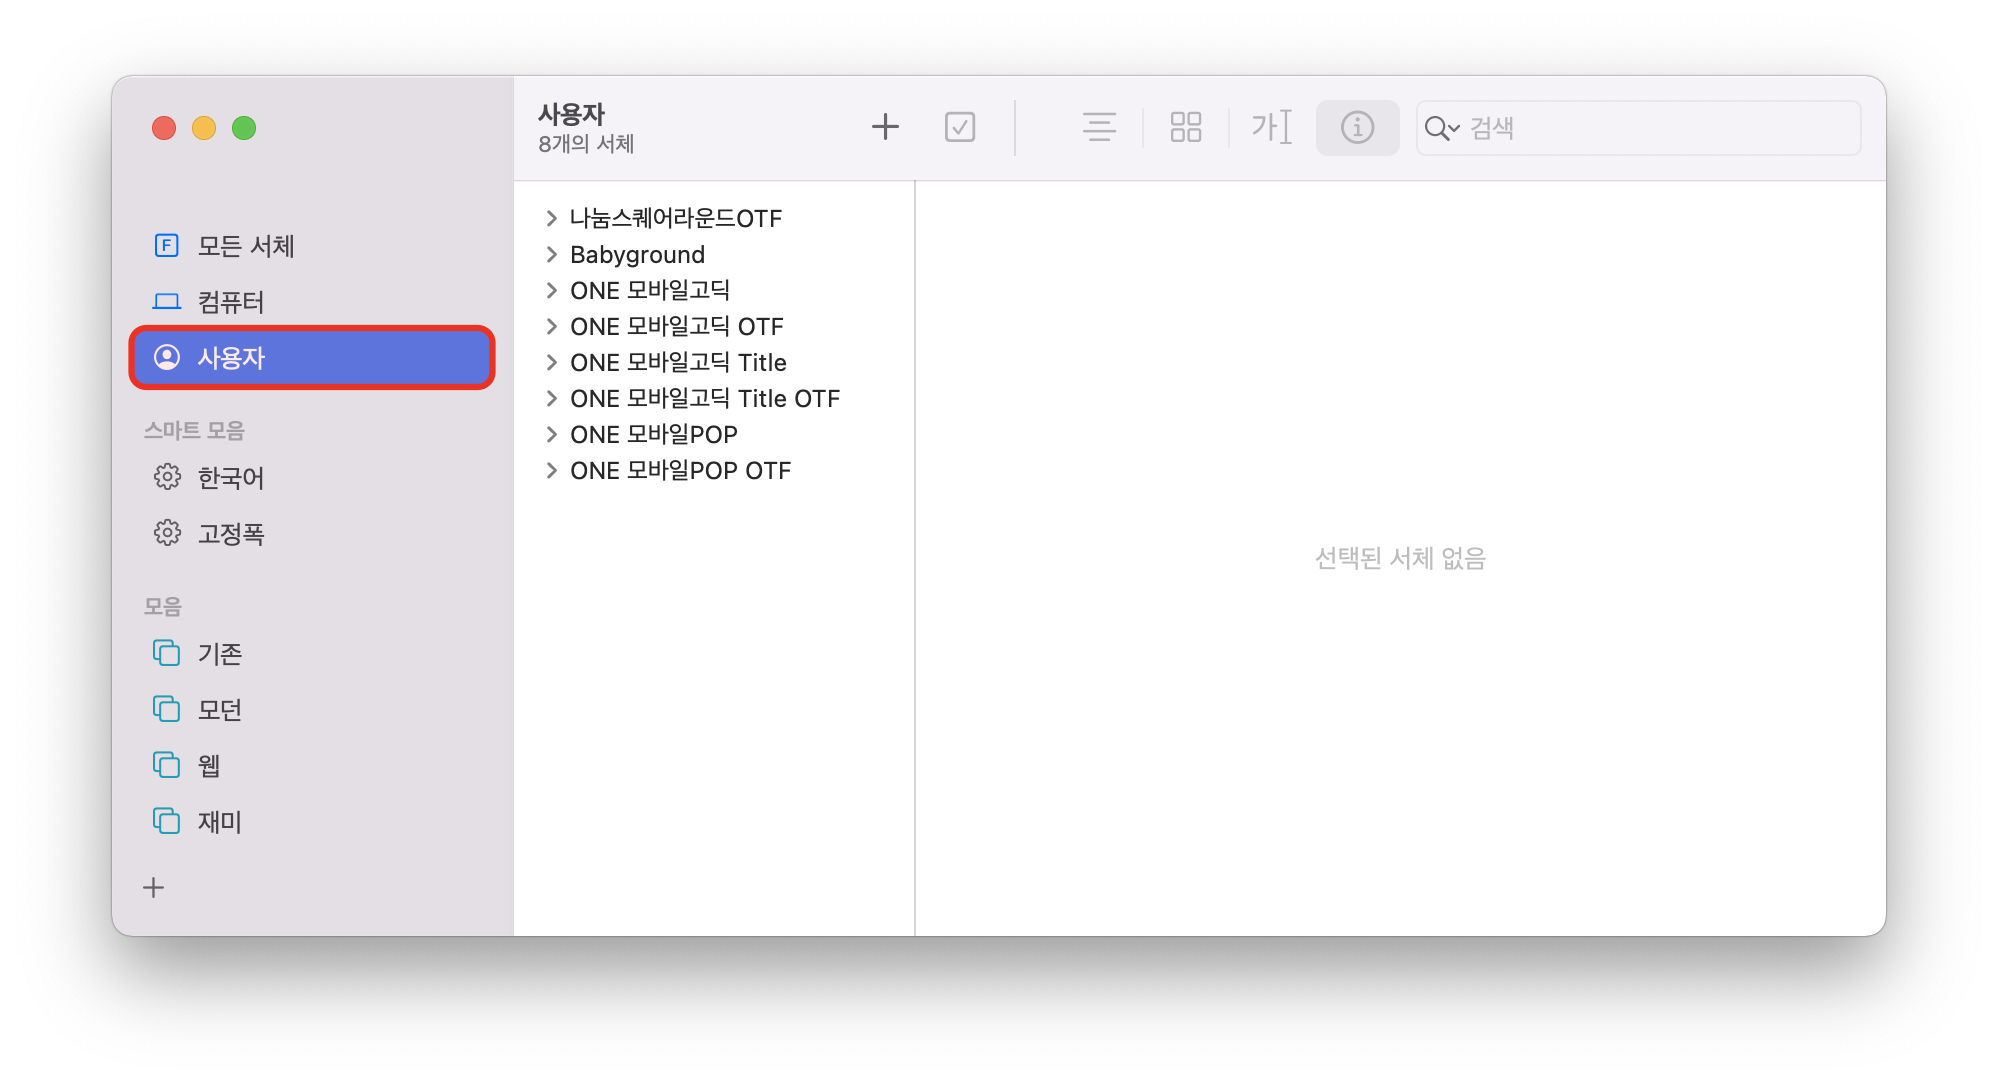The height and width of the screenshot is (1084, 1998).
Task: Open the 웹 collection
Action: [208, 766]
